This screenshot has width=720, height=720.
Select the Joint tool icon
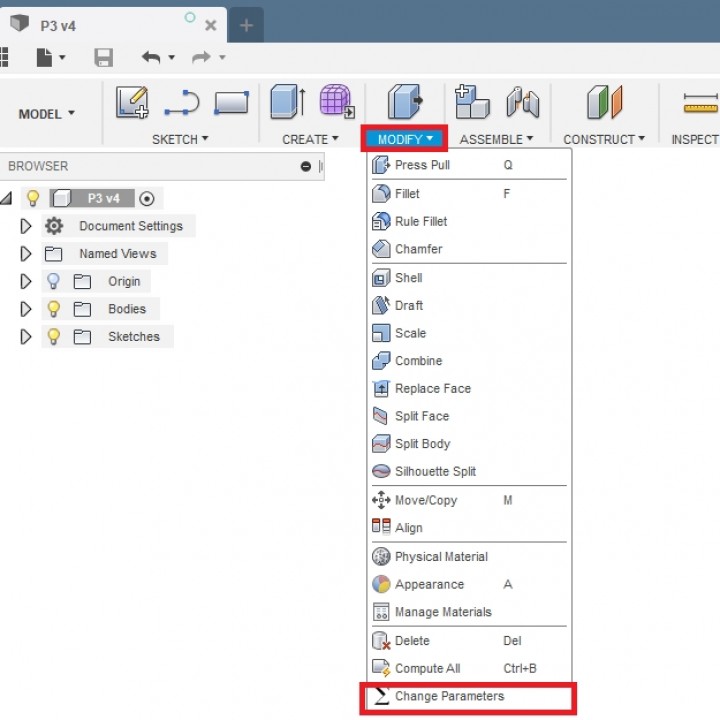pyautogui.click(x=522, y=102)
